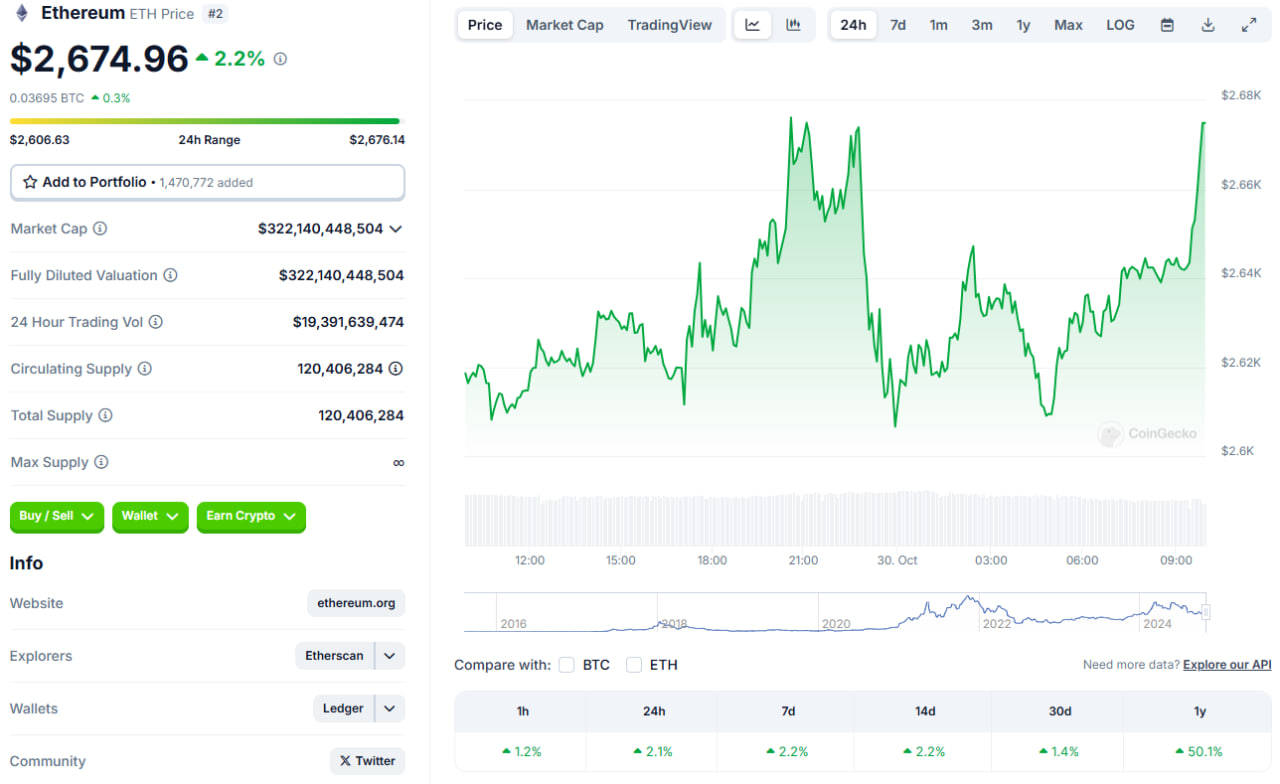
Task: Select the Max time range
Action: (x=1068, y=25)
